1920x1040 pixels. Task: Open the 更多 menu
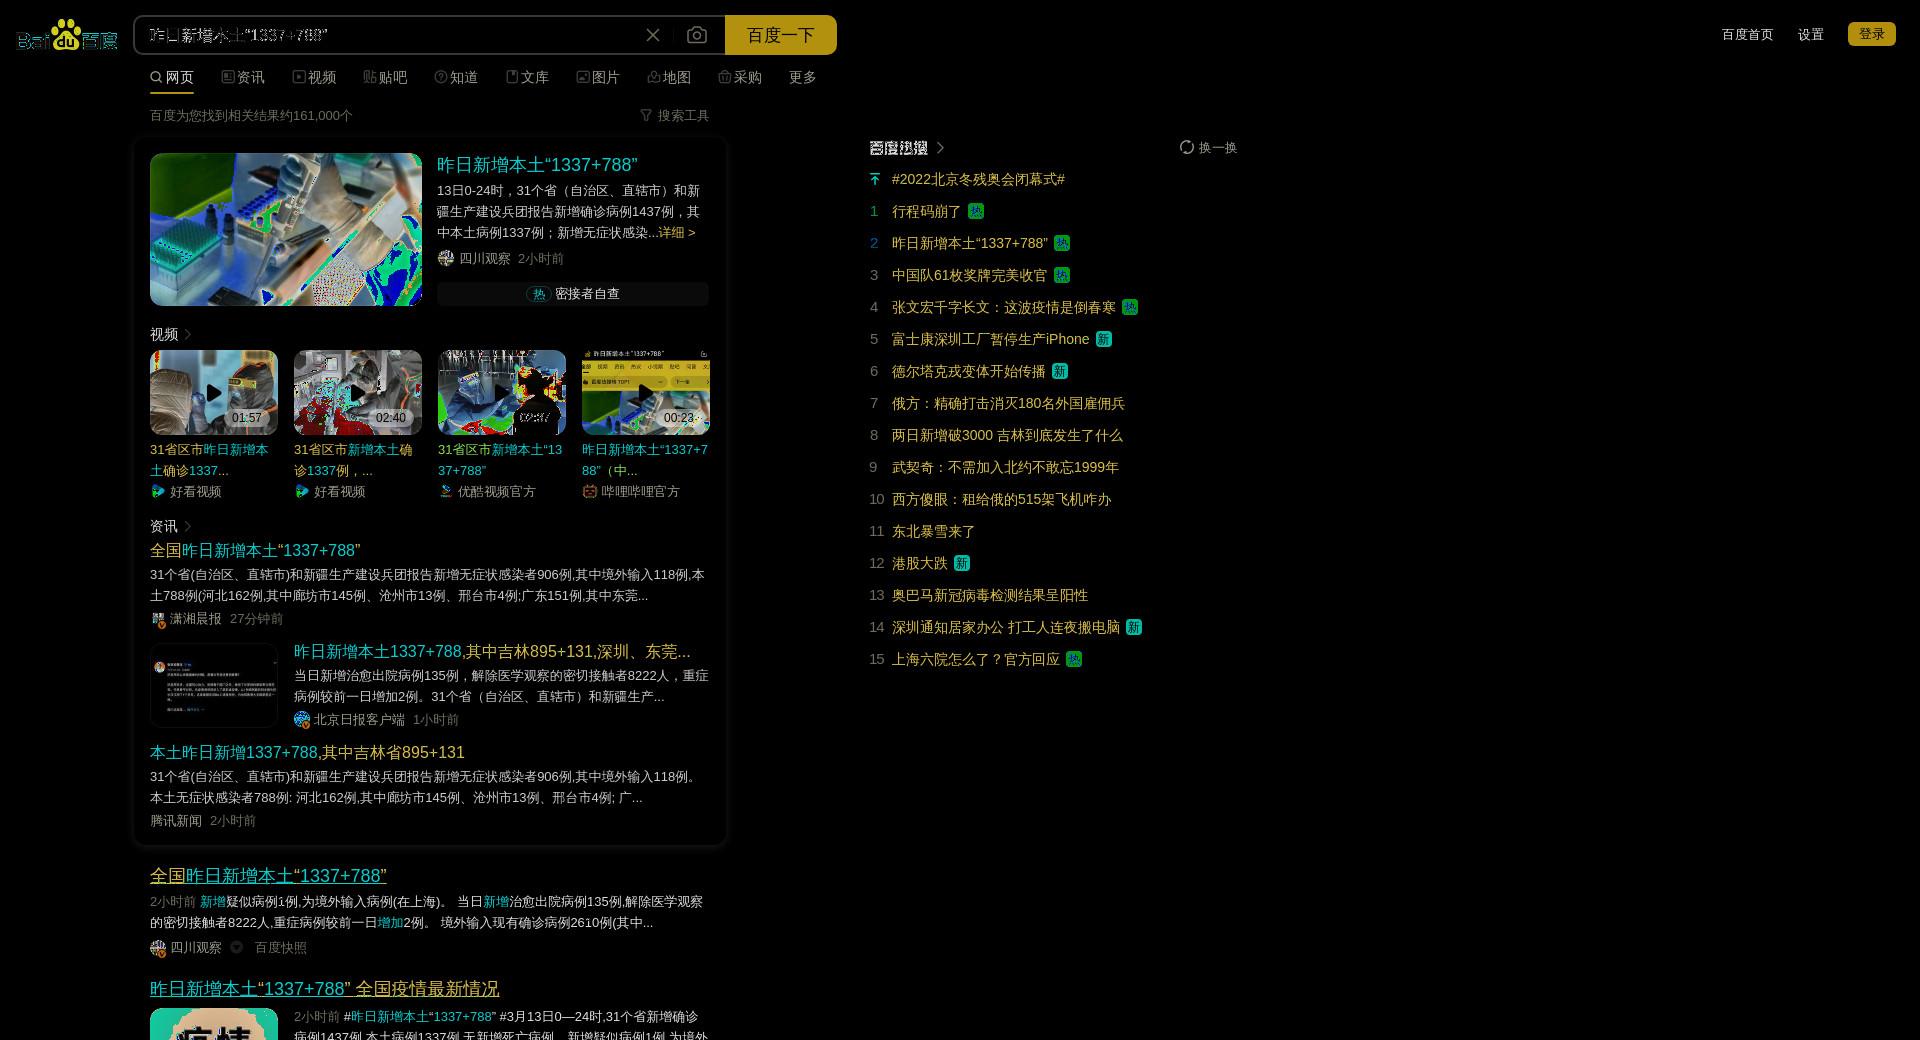pyautogui.click(x=802, y=77)
